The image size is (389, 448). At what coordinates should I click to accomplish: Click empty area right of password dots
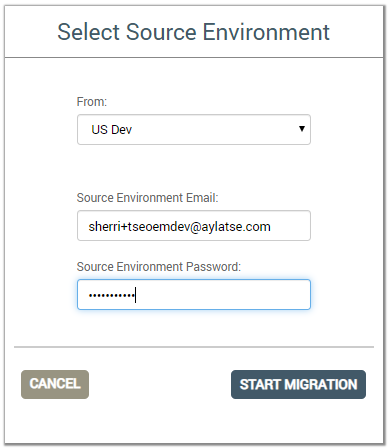(x=223, y=295)
